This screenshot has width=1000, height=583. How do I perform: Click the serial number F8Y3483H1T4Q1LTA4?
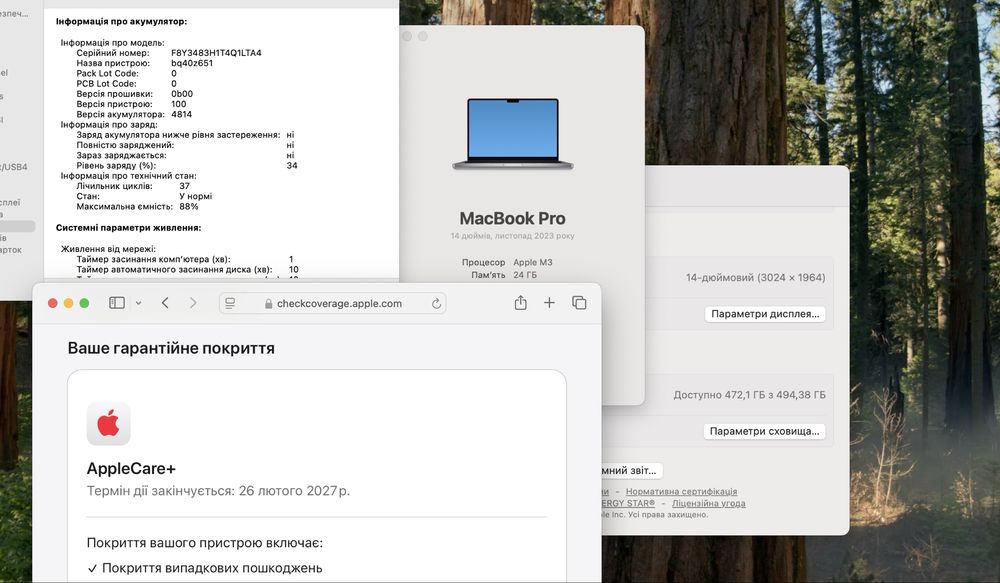point(216,53)
